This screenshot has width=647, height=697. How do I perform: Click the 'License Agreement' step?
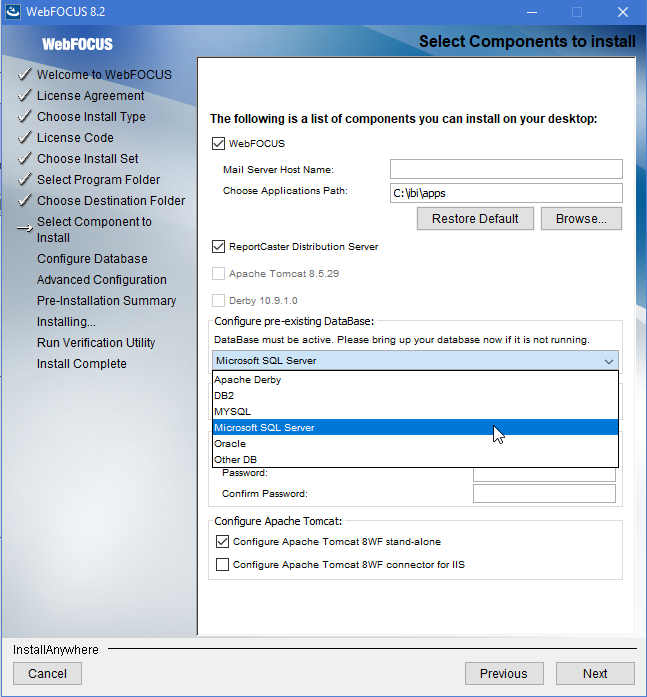pos(90,96)
